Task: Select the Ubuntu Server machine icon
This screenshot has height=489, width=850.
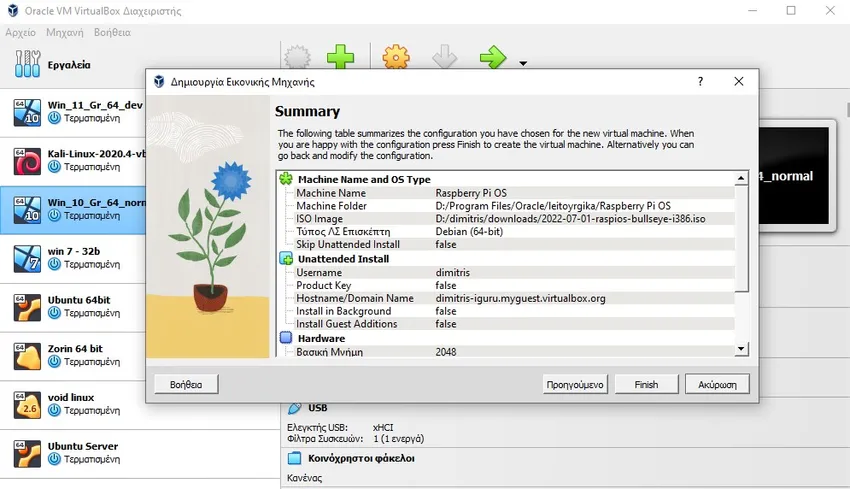Action: coord(27,454)
